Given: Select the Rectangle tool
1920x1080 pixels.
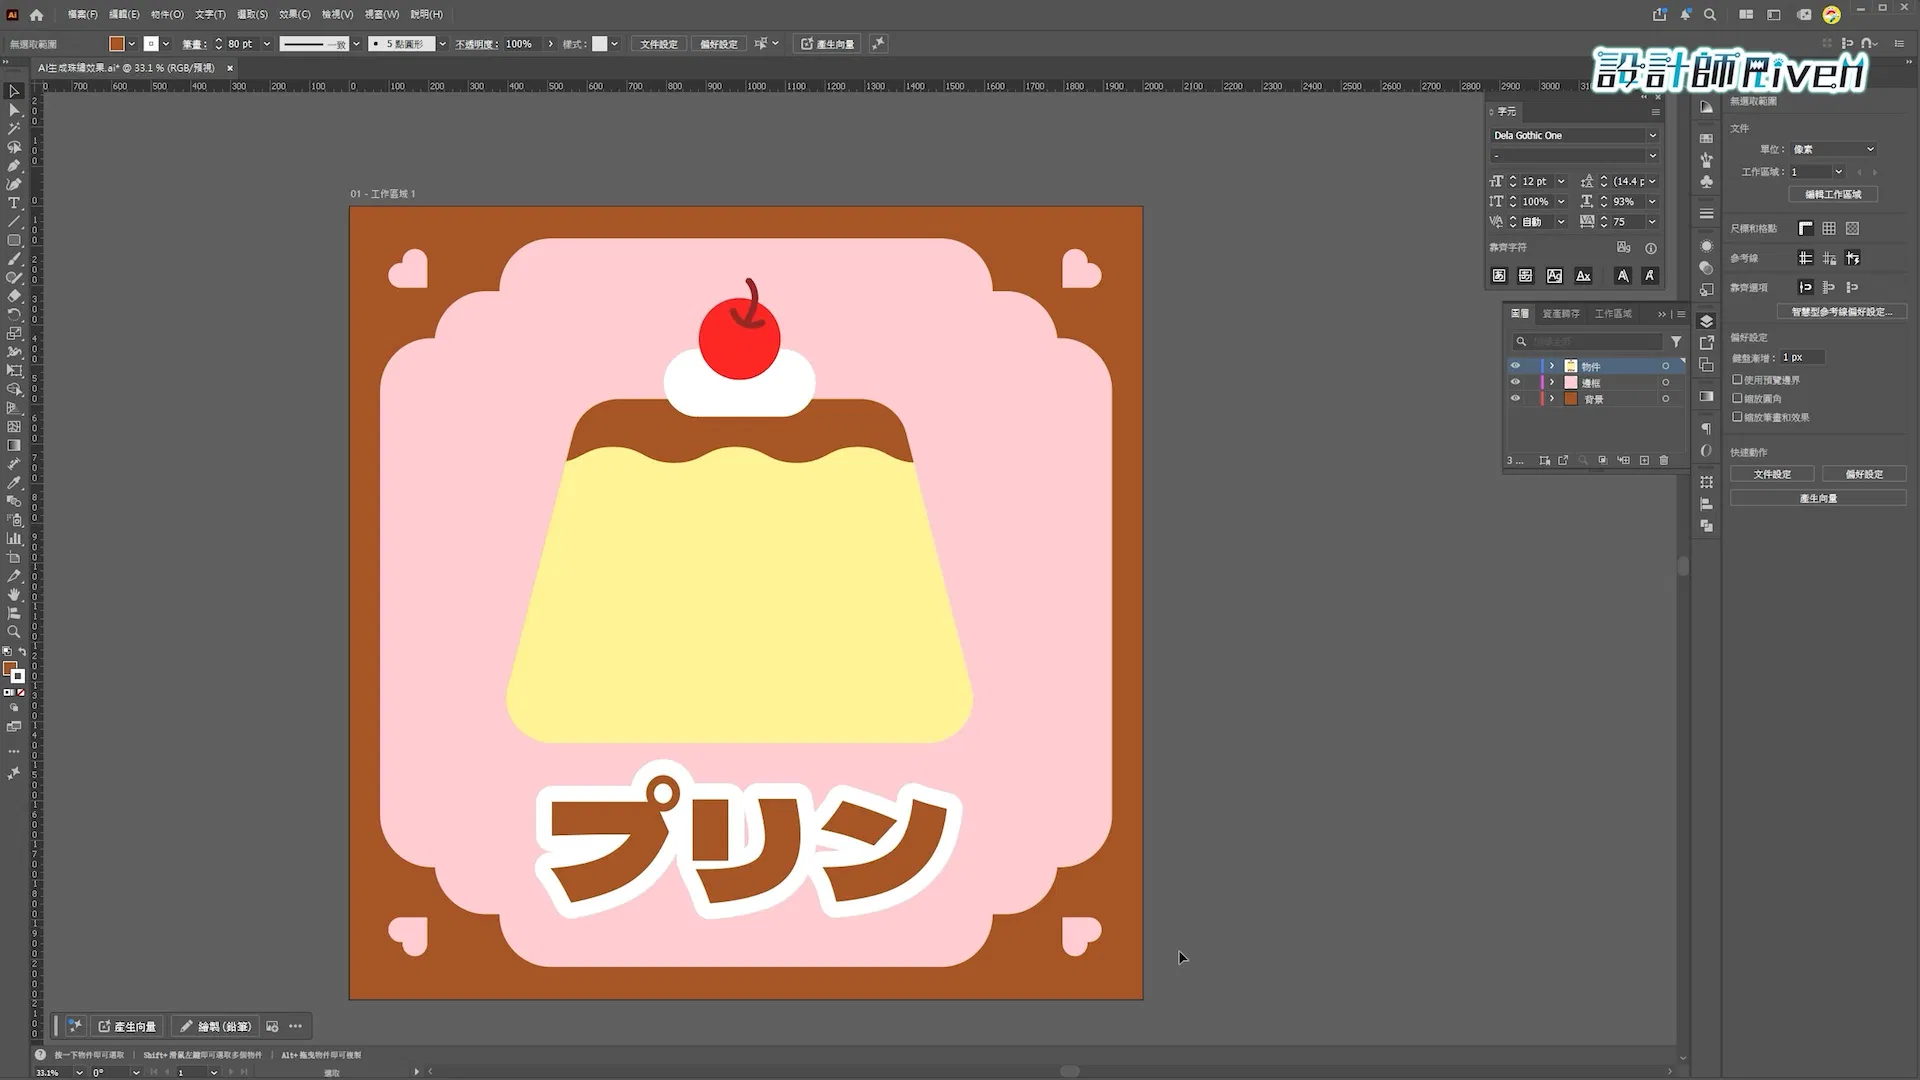Looking at the screenshot, I should click(x=14, y=241).
